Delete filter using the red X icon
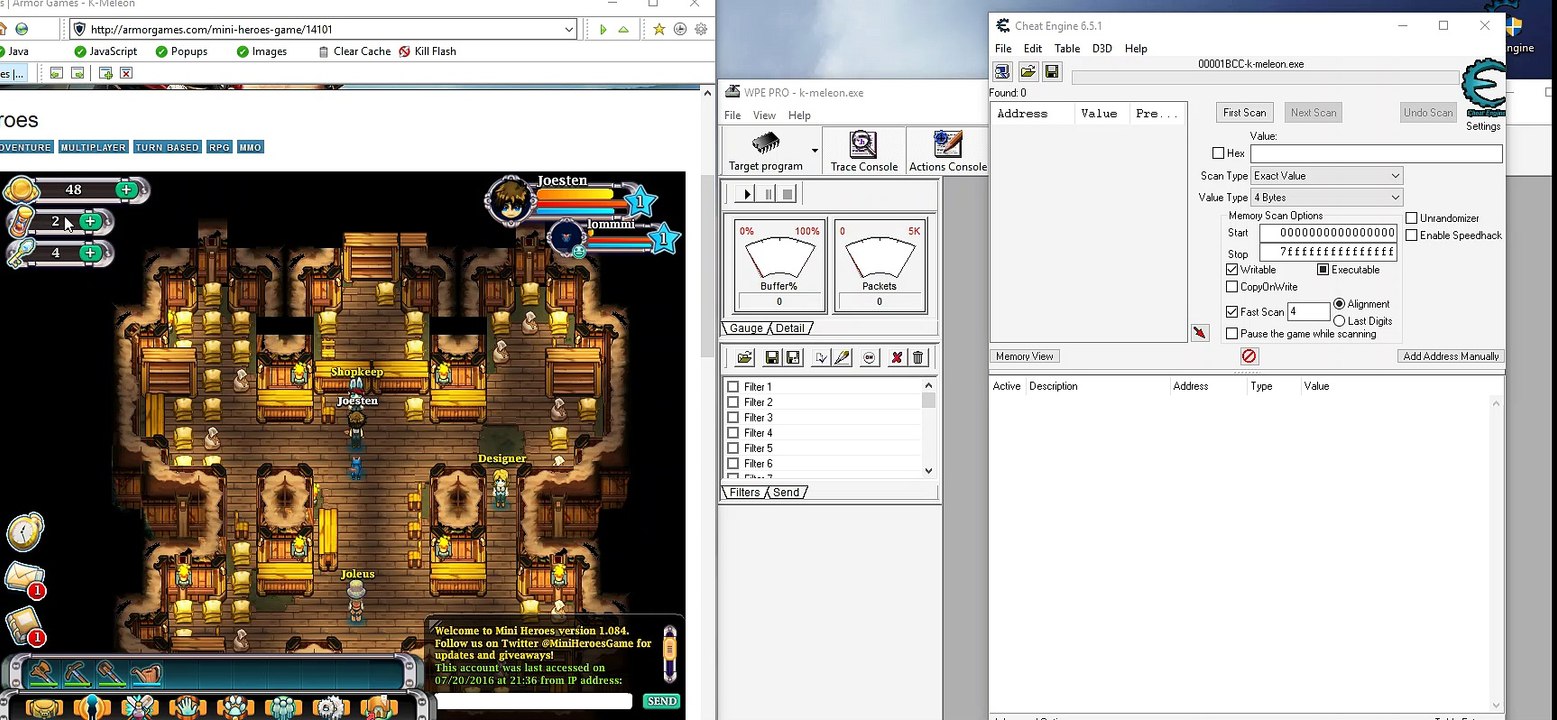 897,358
